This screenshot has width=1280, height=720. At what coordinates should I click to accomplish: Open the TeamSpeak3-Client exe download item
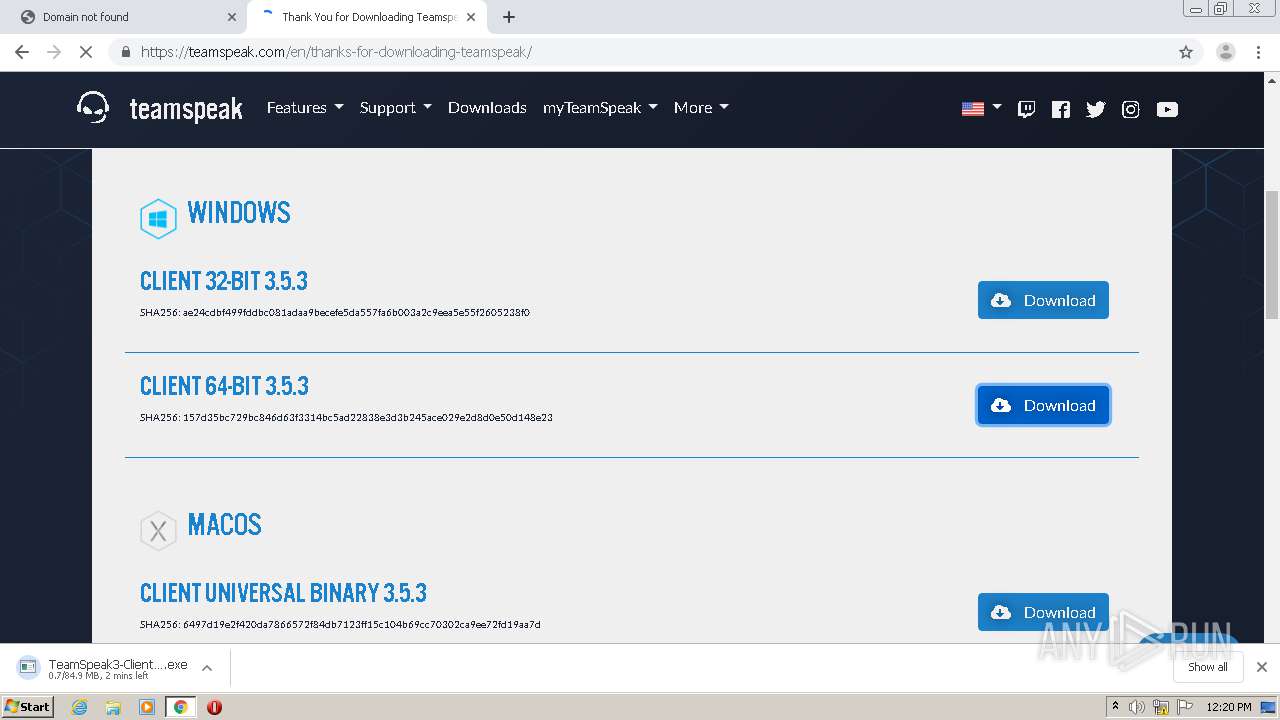[103, 668]
